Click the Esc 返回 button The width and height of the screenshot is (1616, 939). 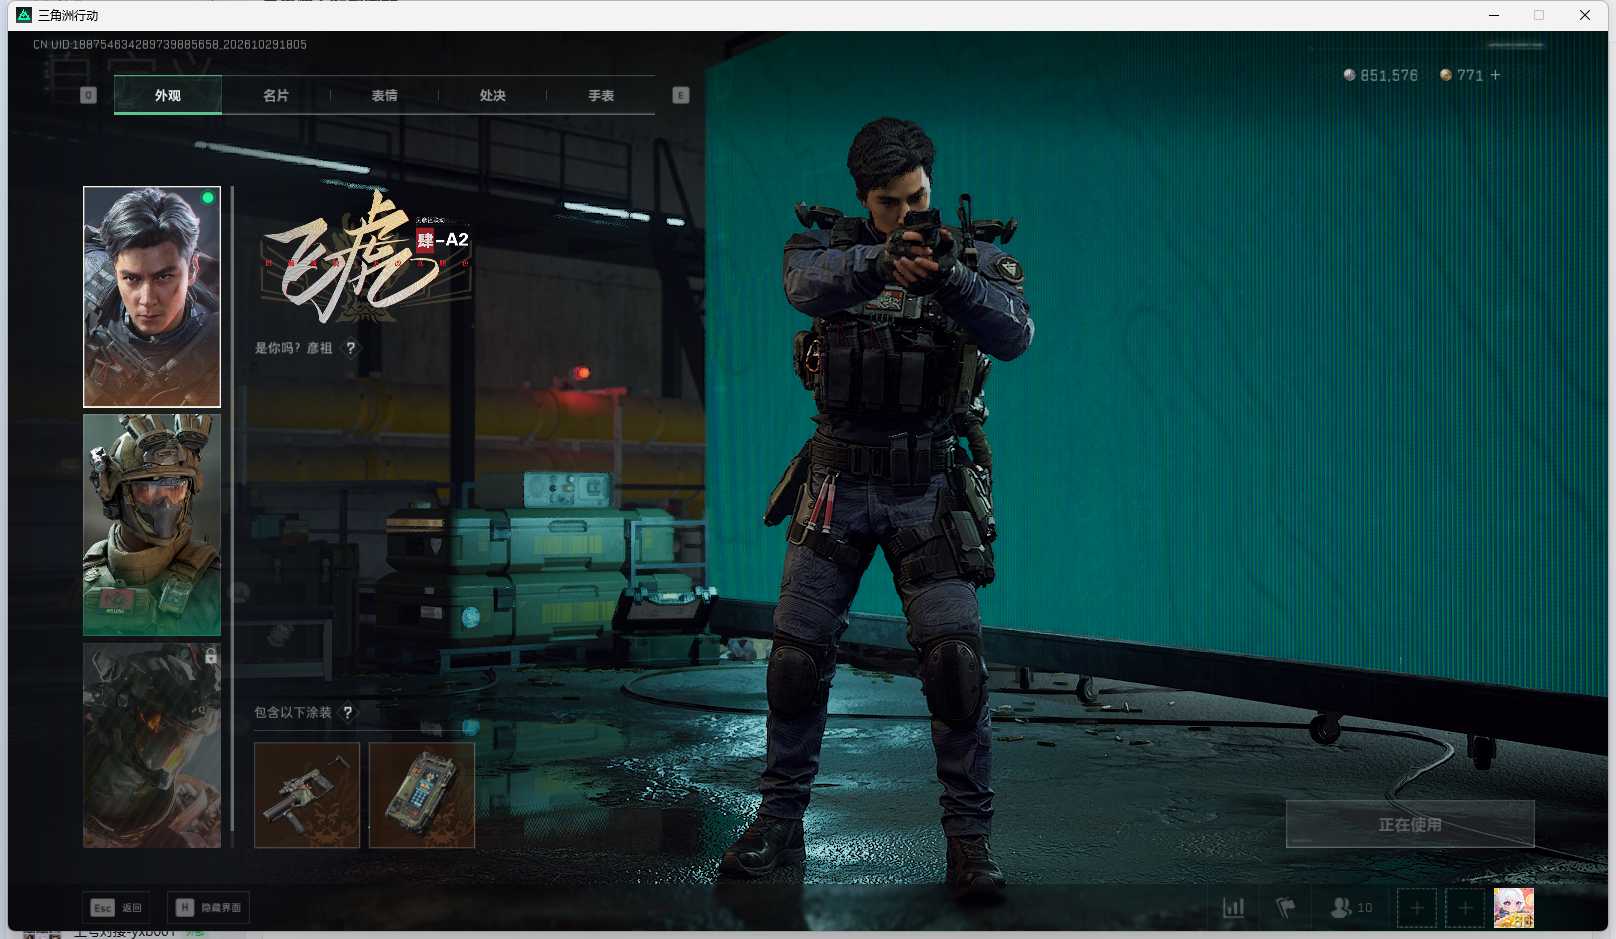pos(117,908)
